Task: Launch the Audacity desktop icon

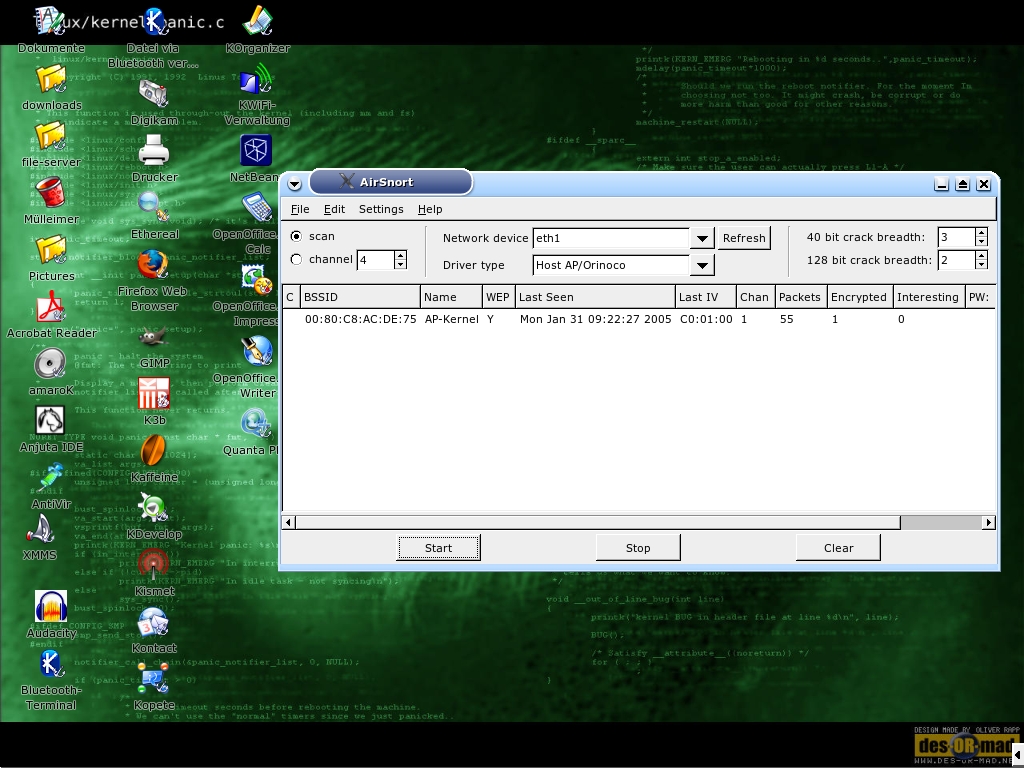Action: (x=51, y=607)
